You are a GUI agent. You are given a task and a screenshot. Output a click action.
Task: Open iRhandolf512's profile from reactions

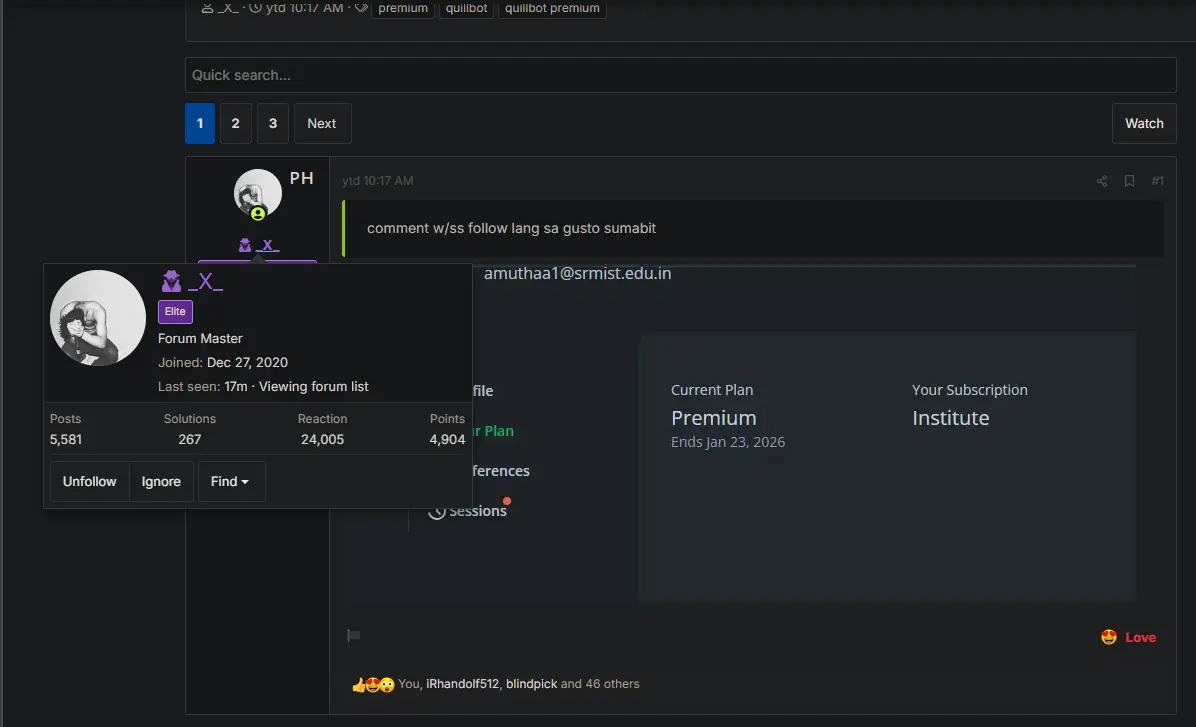pyautogui.click(x=462, y=684)
